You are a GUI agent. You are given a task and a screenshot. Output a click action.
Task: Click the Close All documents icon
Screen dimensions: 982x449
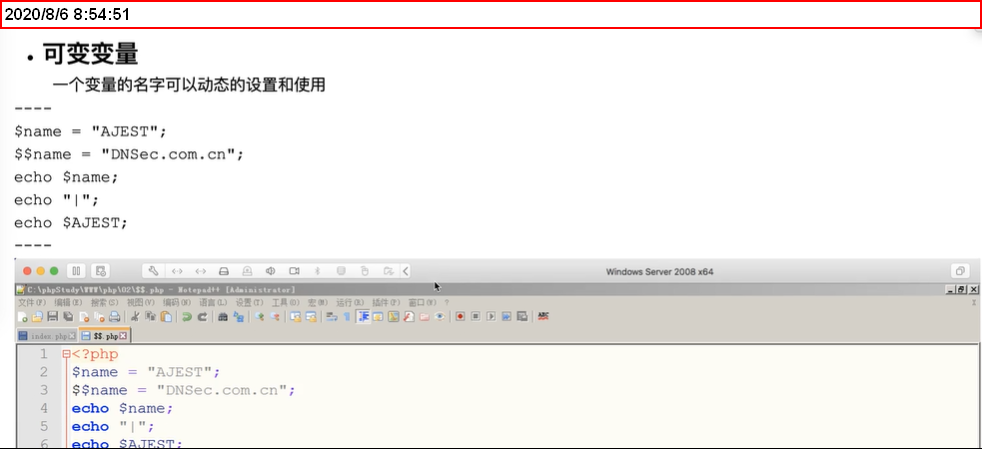pyautogui.click(x=99, y=317)
